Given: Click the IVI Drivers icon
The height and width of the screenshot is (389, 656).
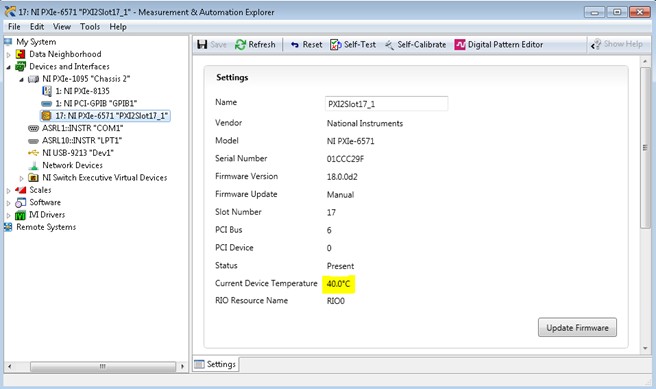Looking at the screenshot, I should (20, 215).
